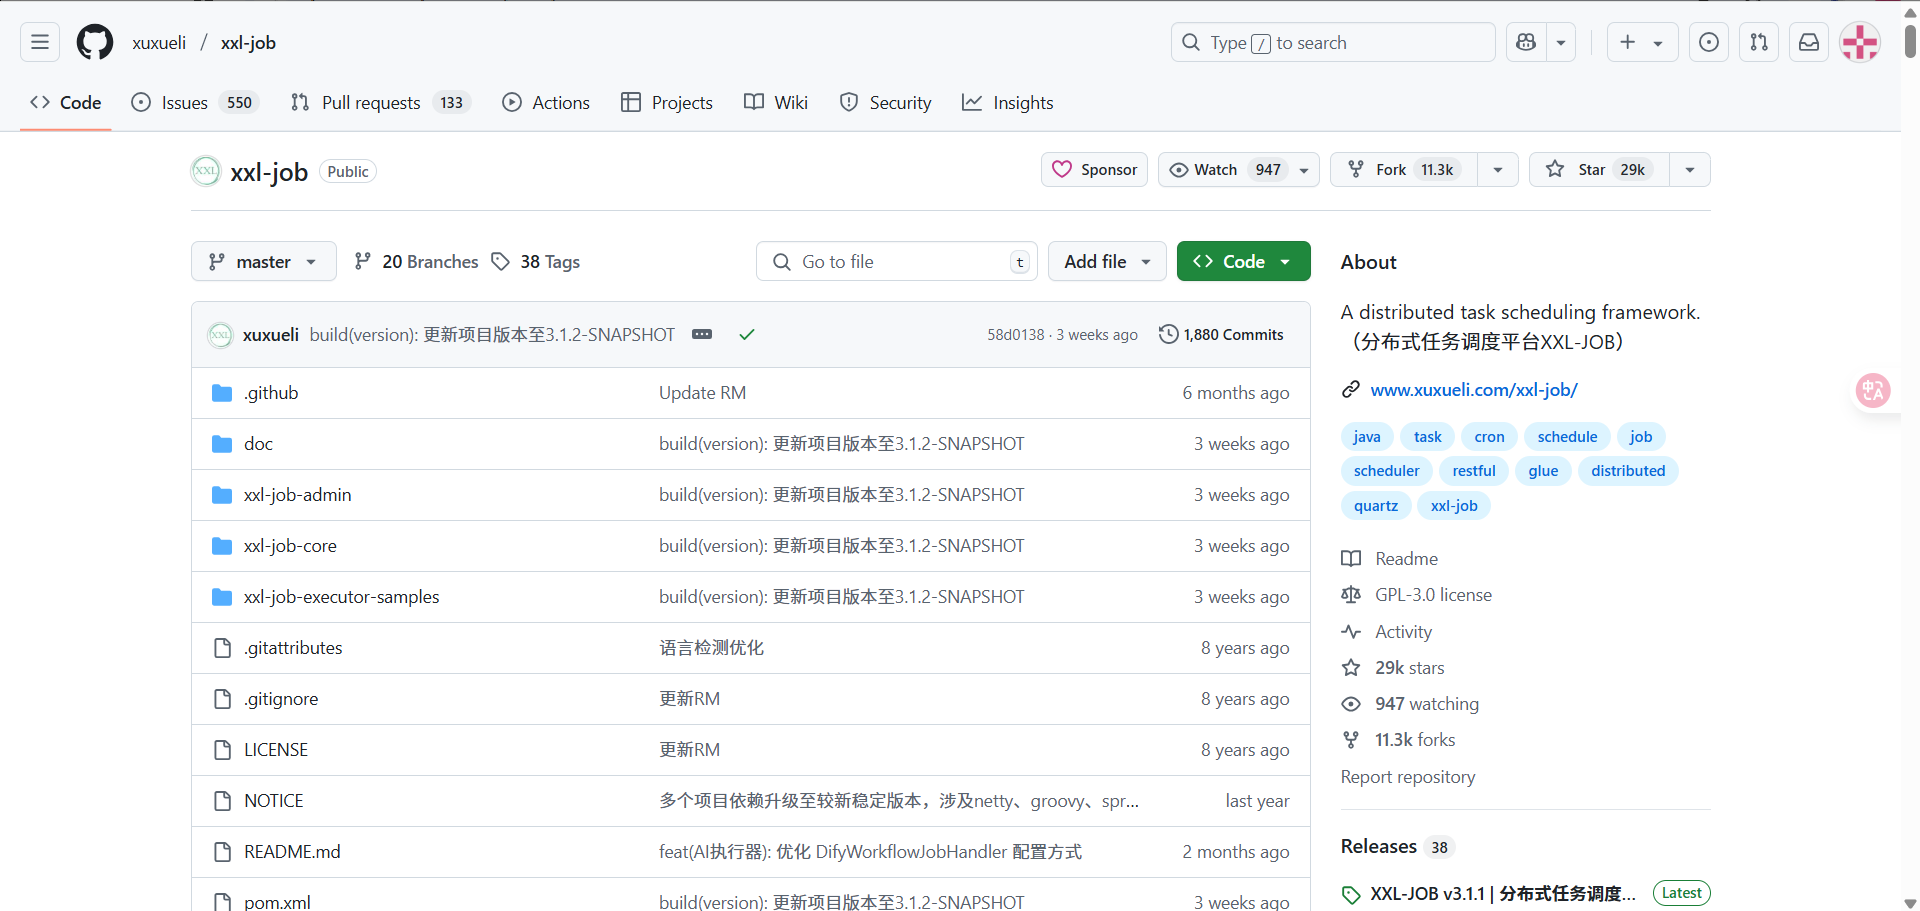Image resolution: width=1920 pixels, height=911 pixels.
Task: View the 1,880 Commits history
Action: click(1221, 335)
